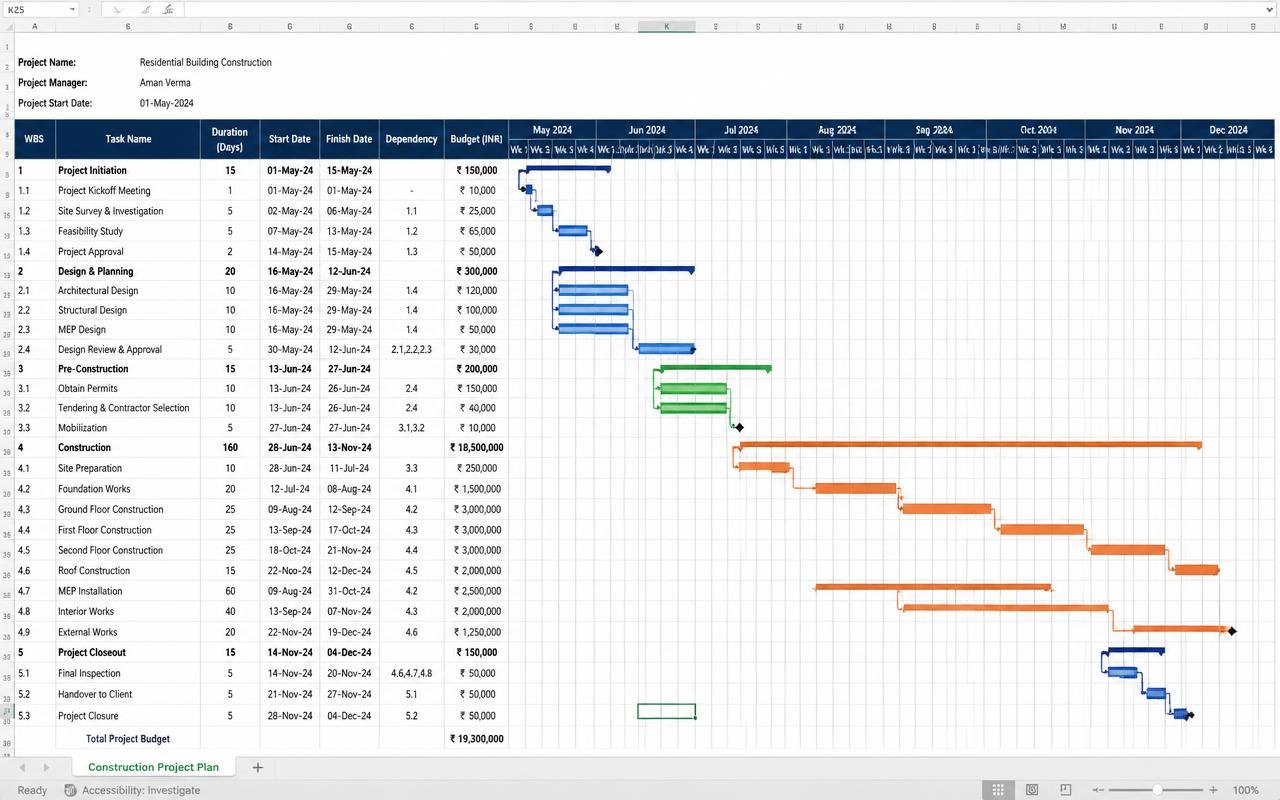Select the Obtain Permits green bar
The height and width of the screenshot is (800, 1280).
tap(693, 389)
